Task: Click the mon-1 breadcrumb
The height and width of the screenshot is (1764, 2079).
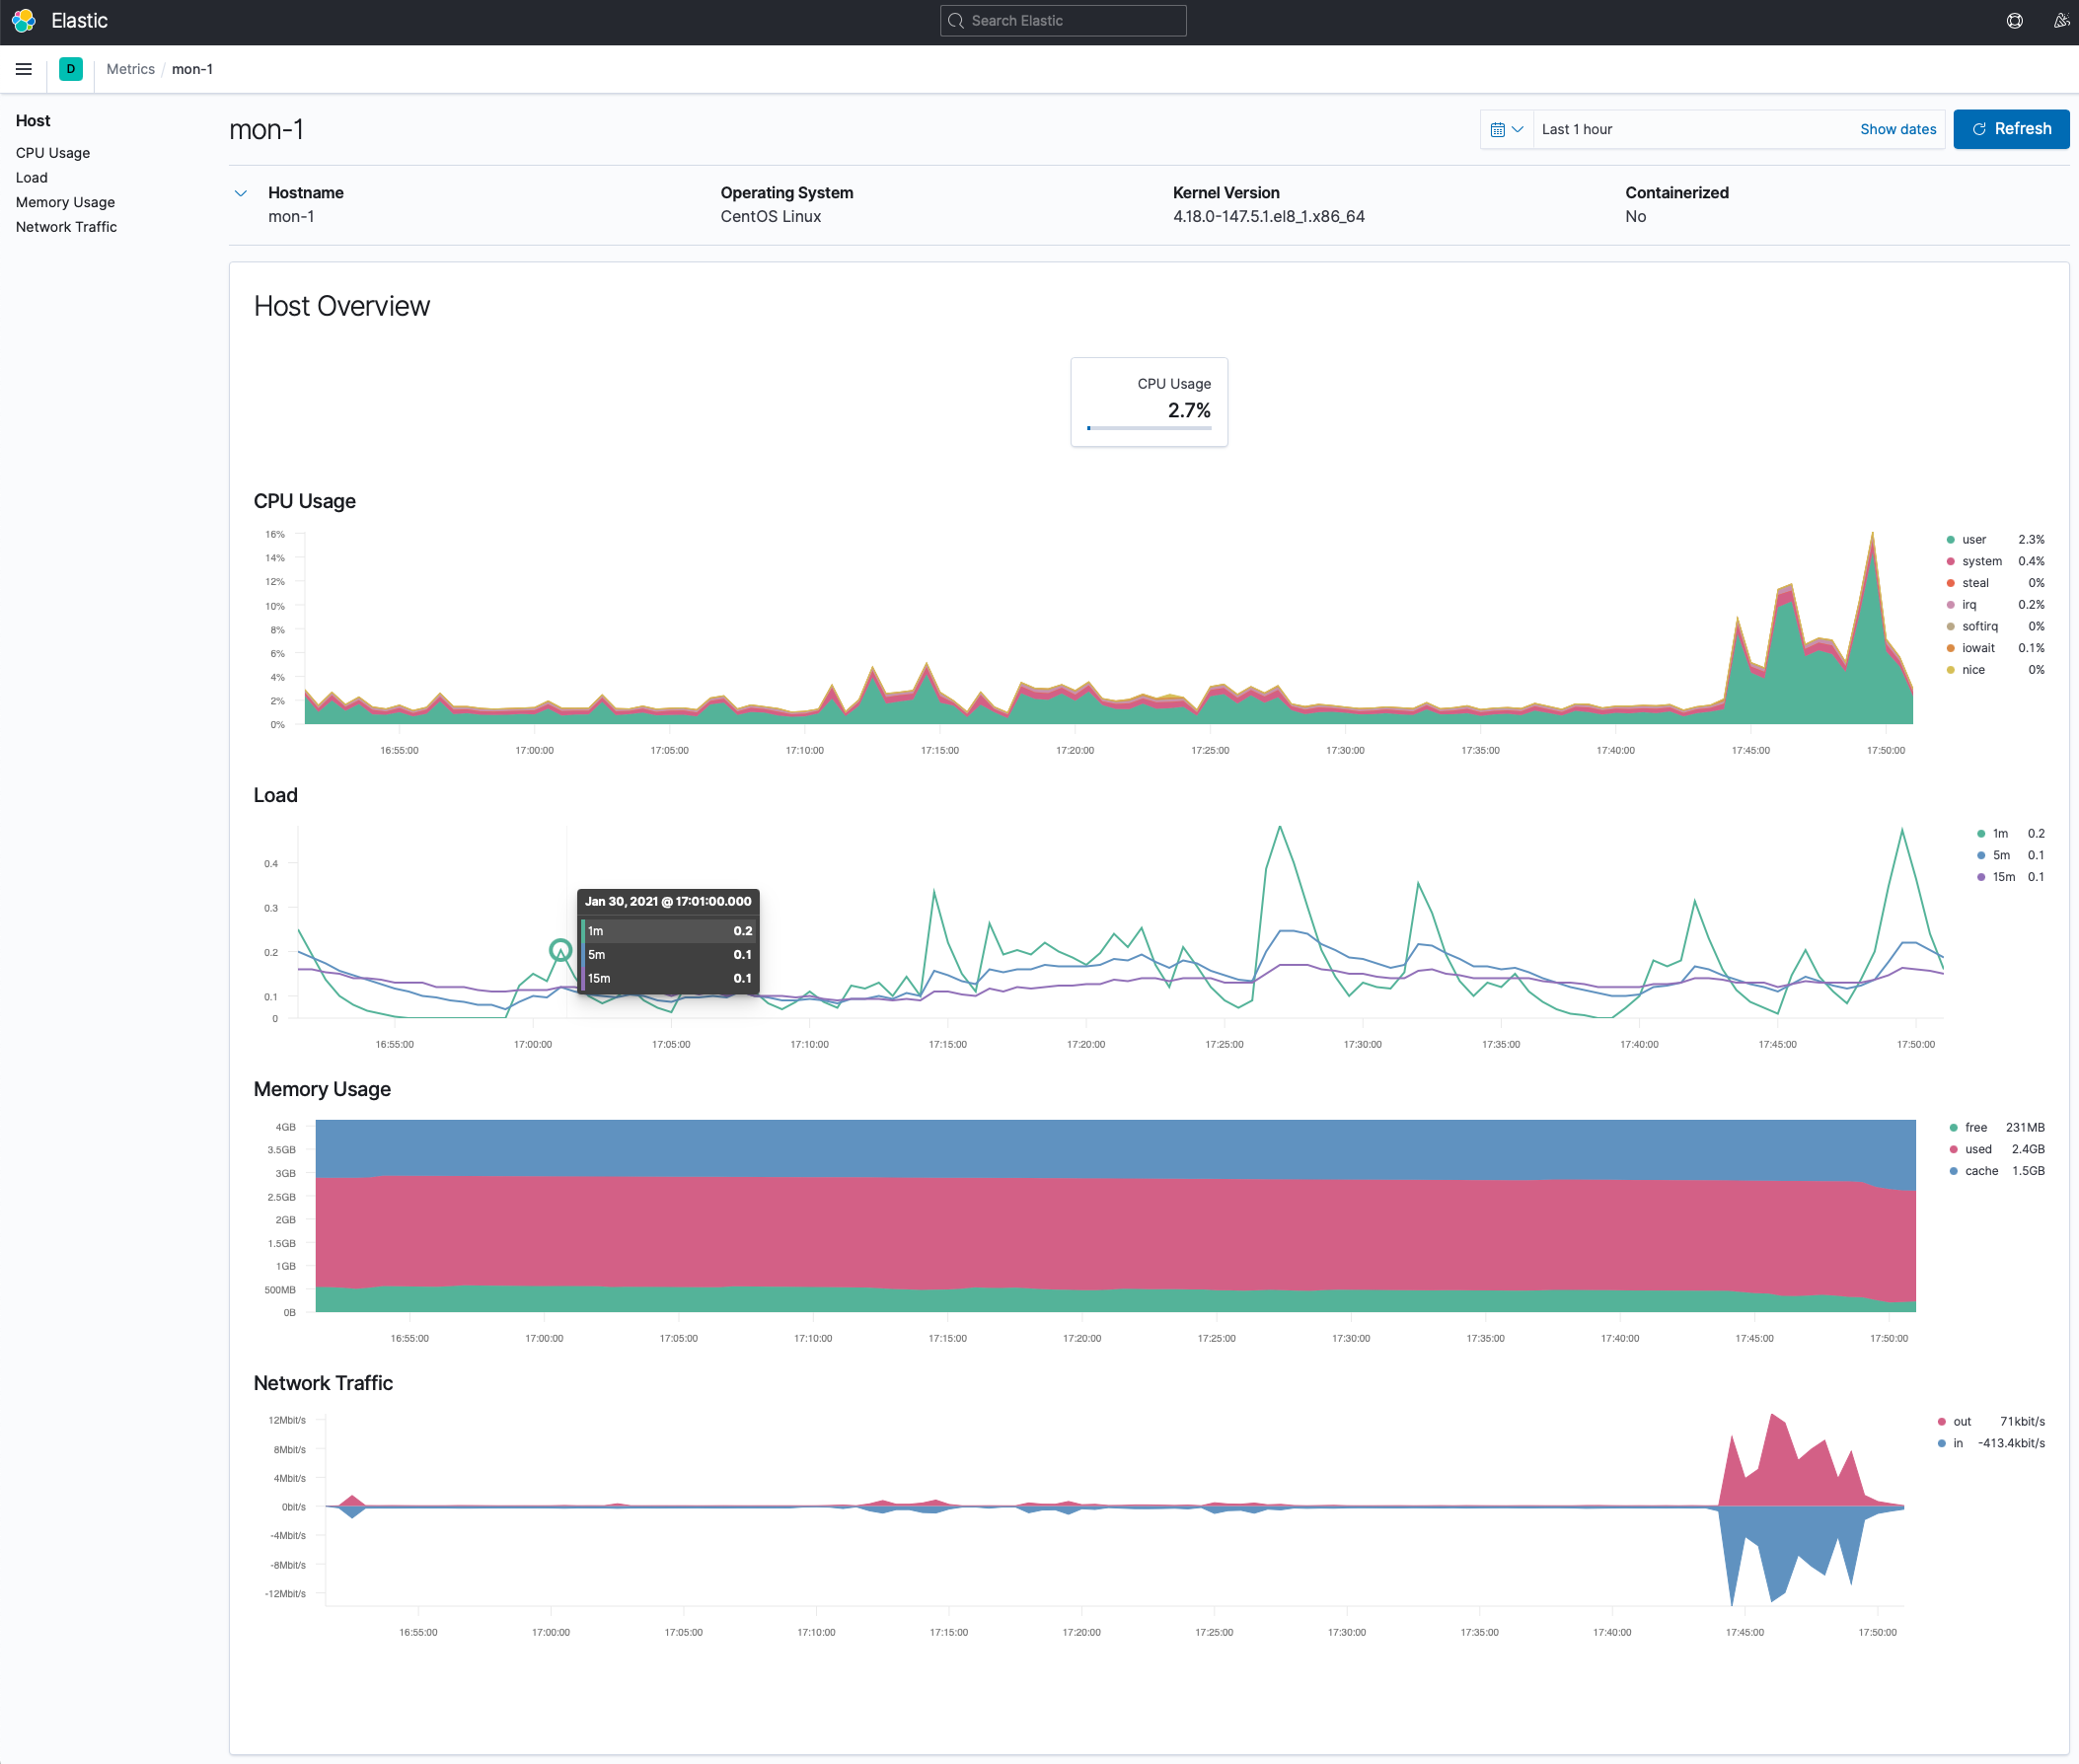Action: 192,69
